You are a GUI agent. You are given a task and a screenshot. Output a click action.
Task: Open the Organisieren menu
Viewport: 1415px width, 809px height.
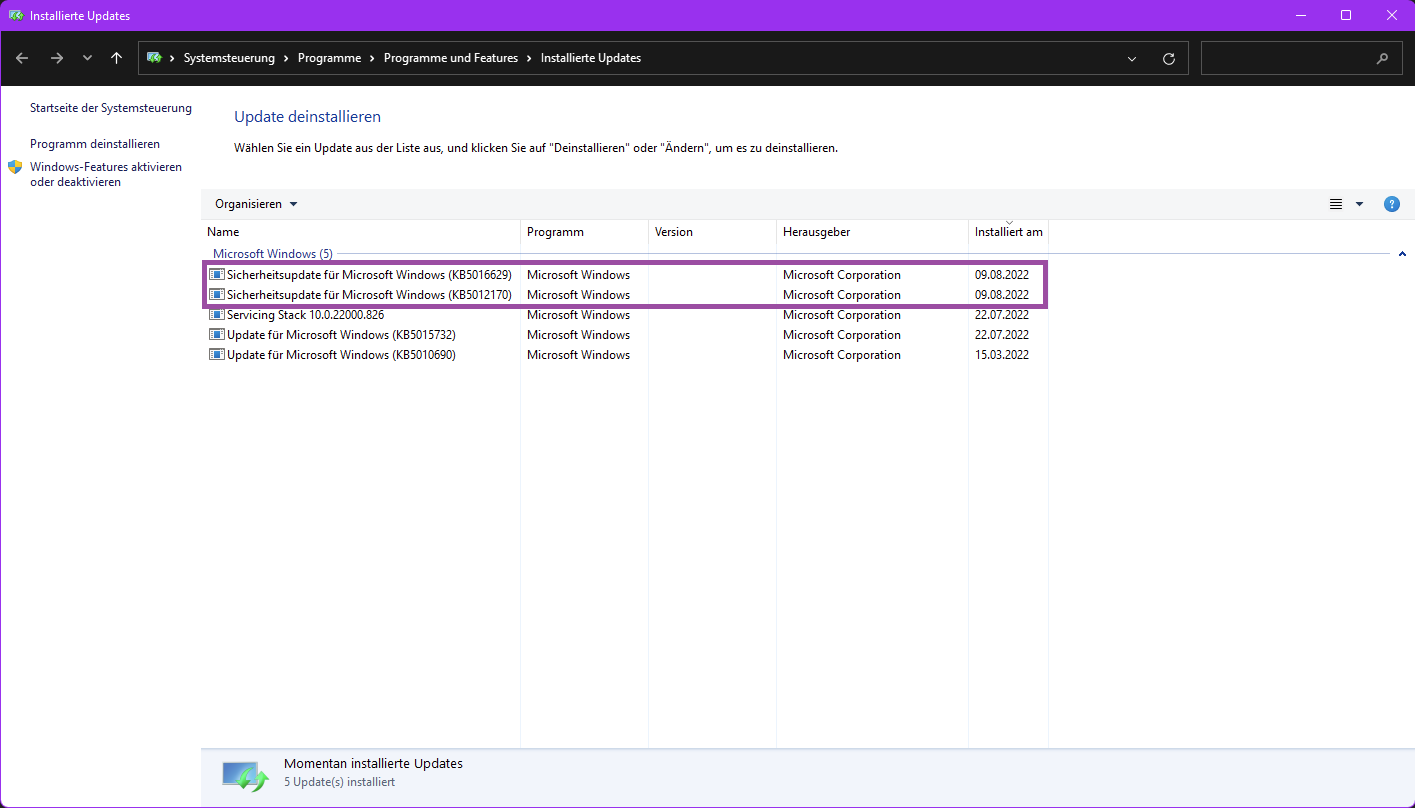tap(256, 204)
